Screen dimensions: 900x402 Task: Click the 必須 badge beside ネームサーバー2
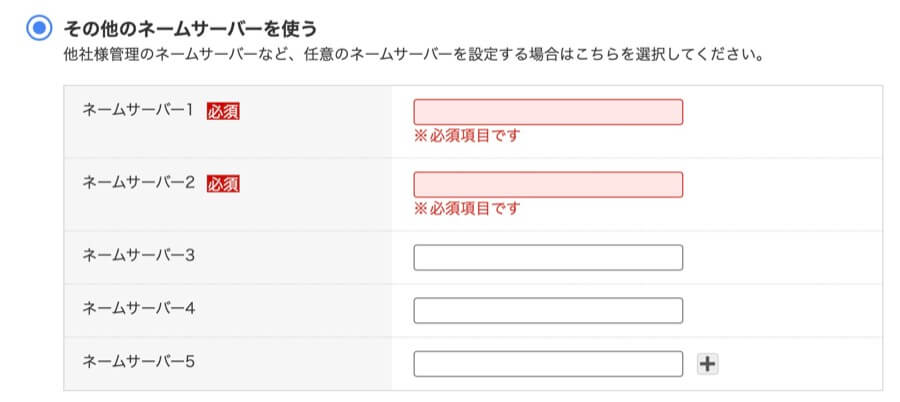tap(223, 183)
